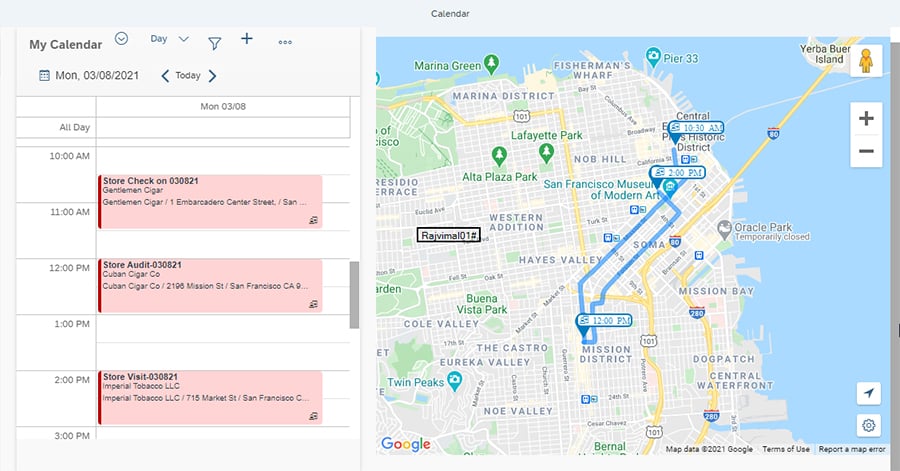This screenshot has height=471, width=900.
Task: Click the Google logo on map
Action: 406,444
